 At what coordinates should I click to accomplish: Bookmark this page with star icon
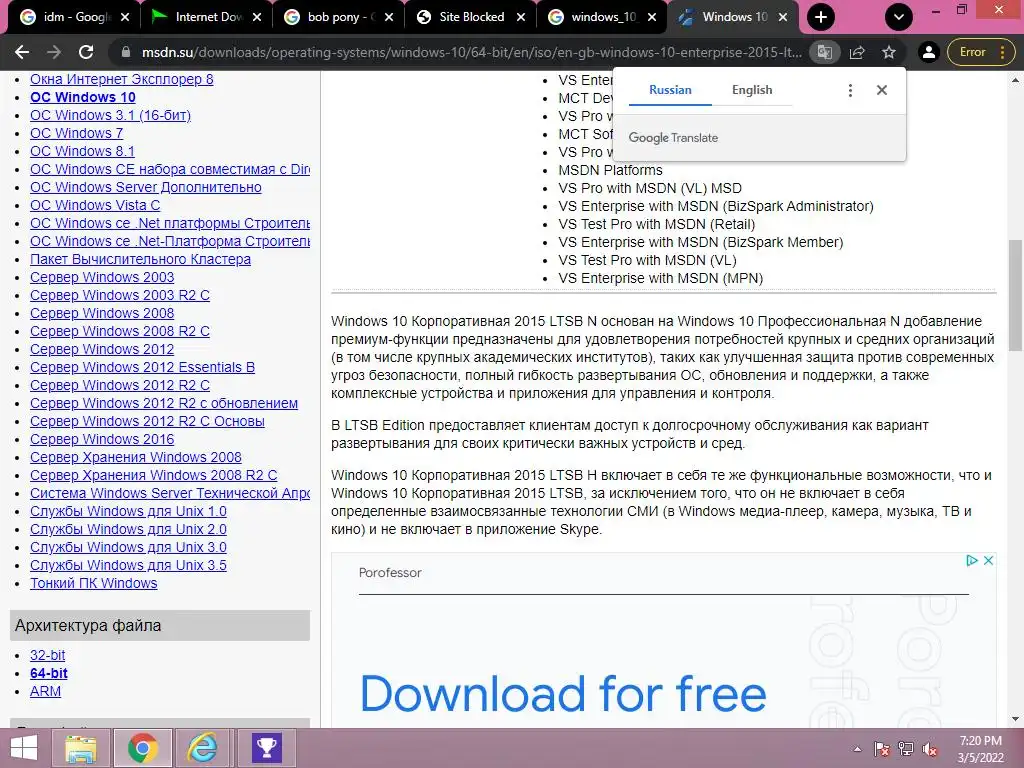pos(889,52)
